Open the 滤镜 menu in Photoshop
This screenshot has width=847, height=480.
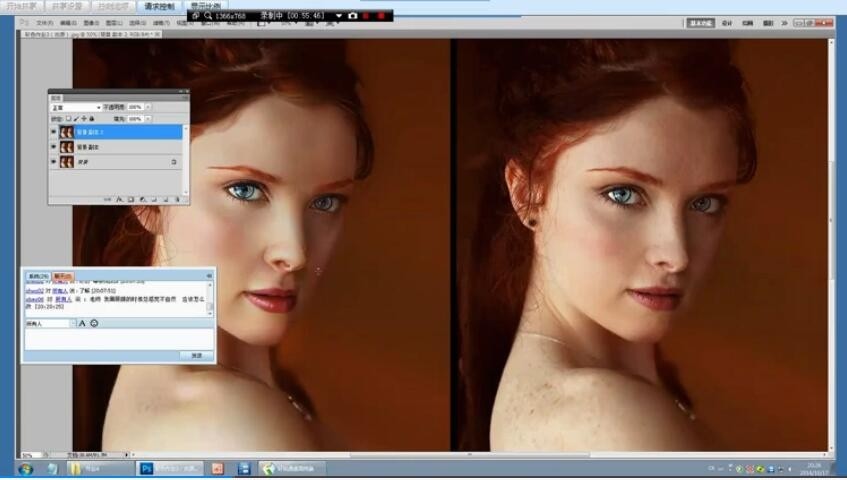tap(162, 23)
